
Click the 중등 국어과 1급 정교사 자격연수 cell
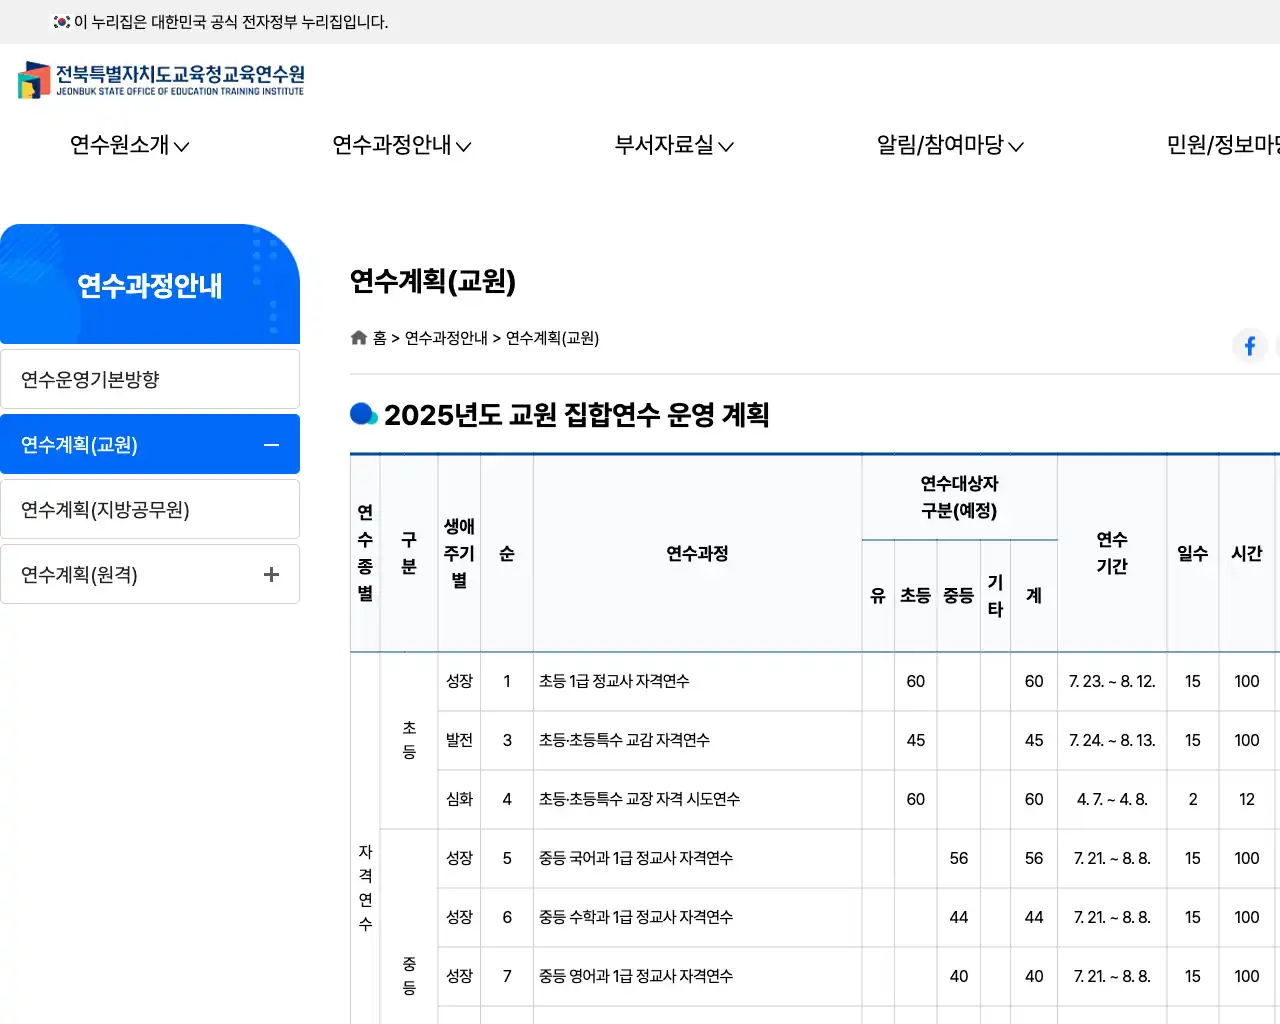click(x=636, y=858)
